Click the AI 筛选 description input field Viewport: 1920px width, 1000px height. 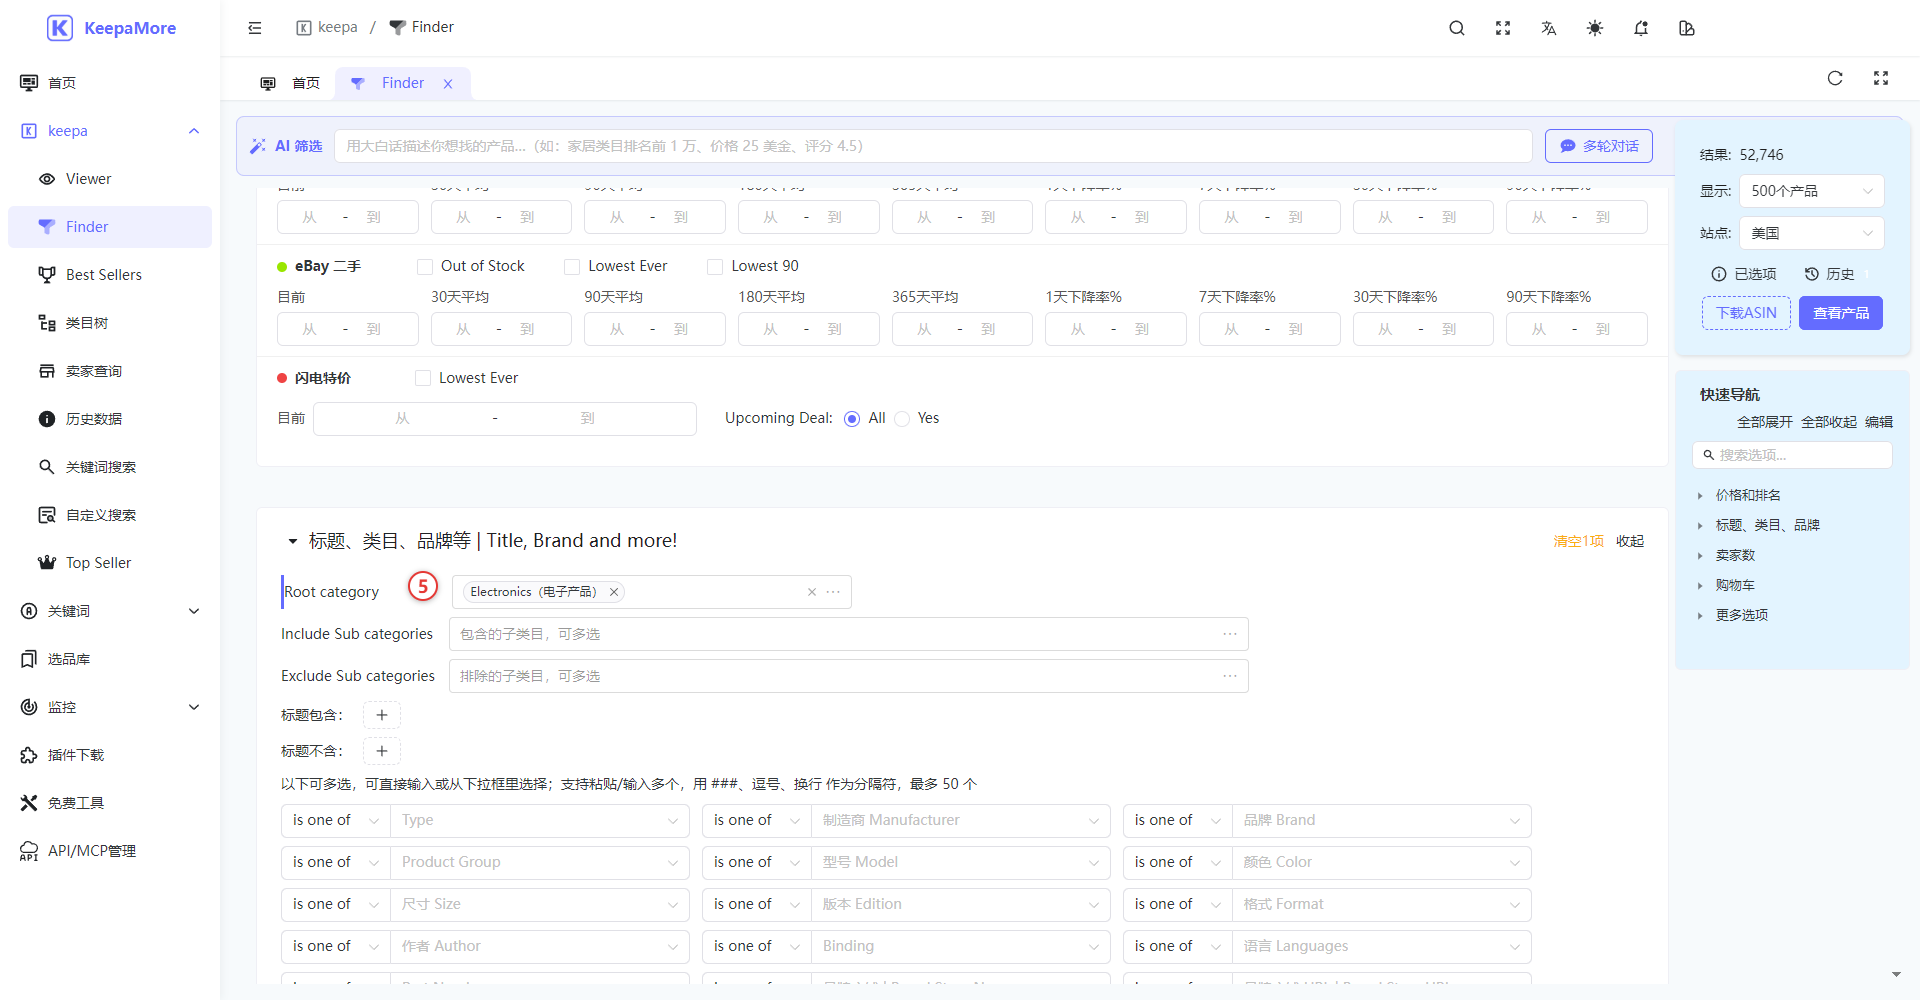pos(933,146)
